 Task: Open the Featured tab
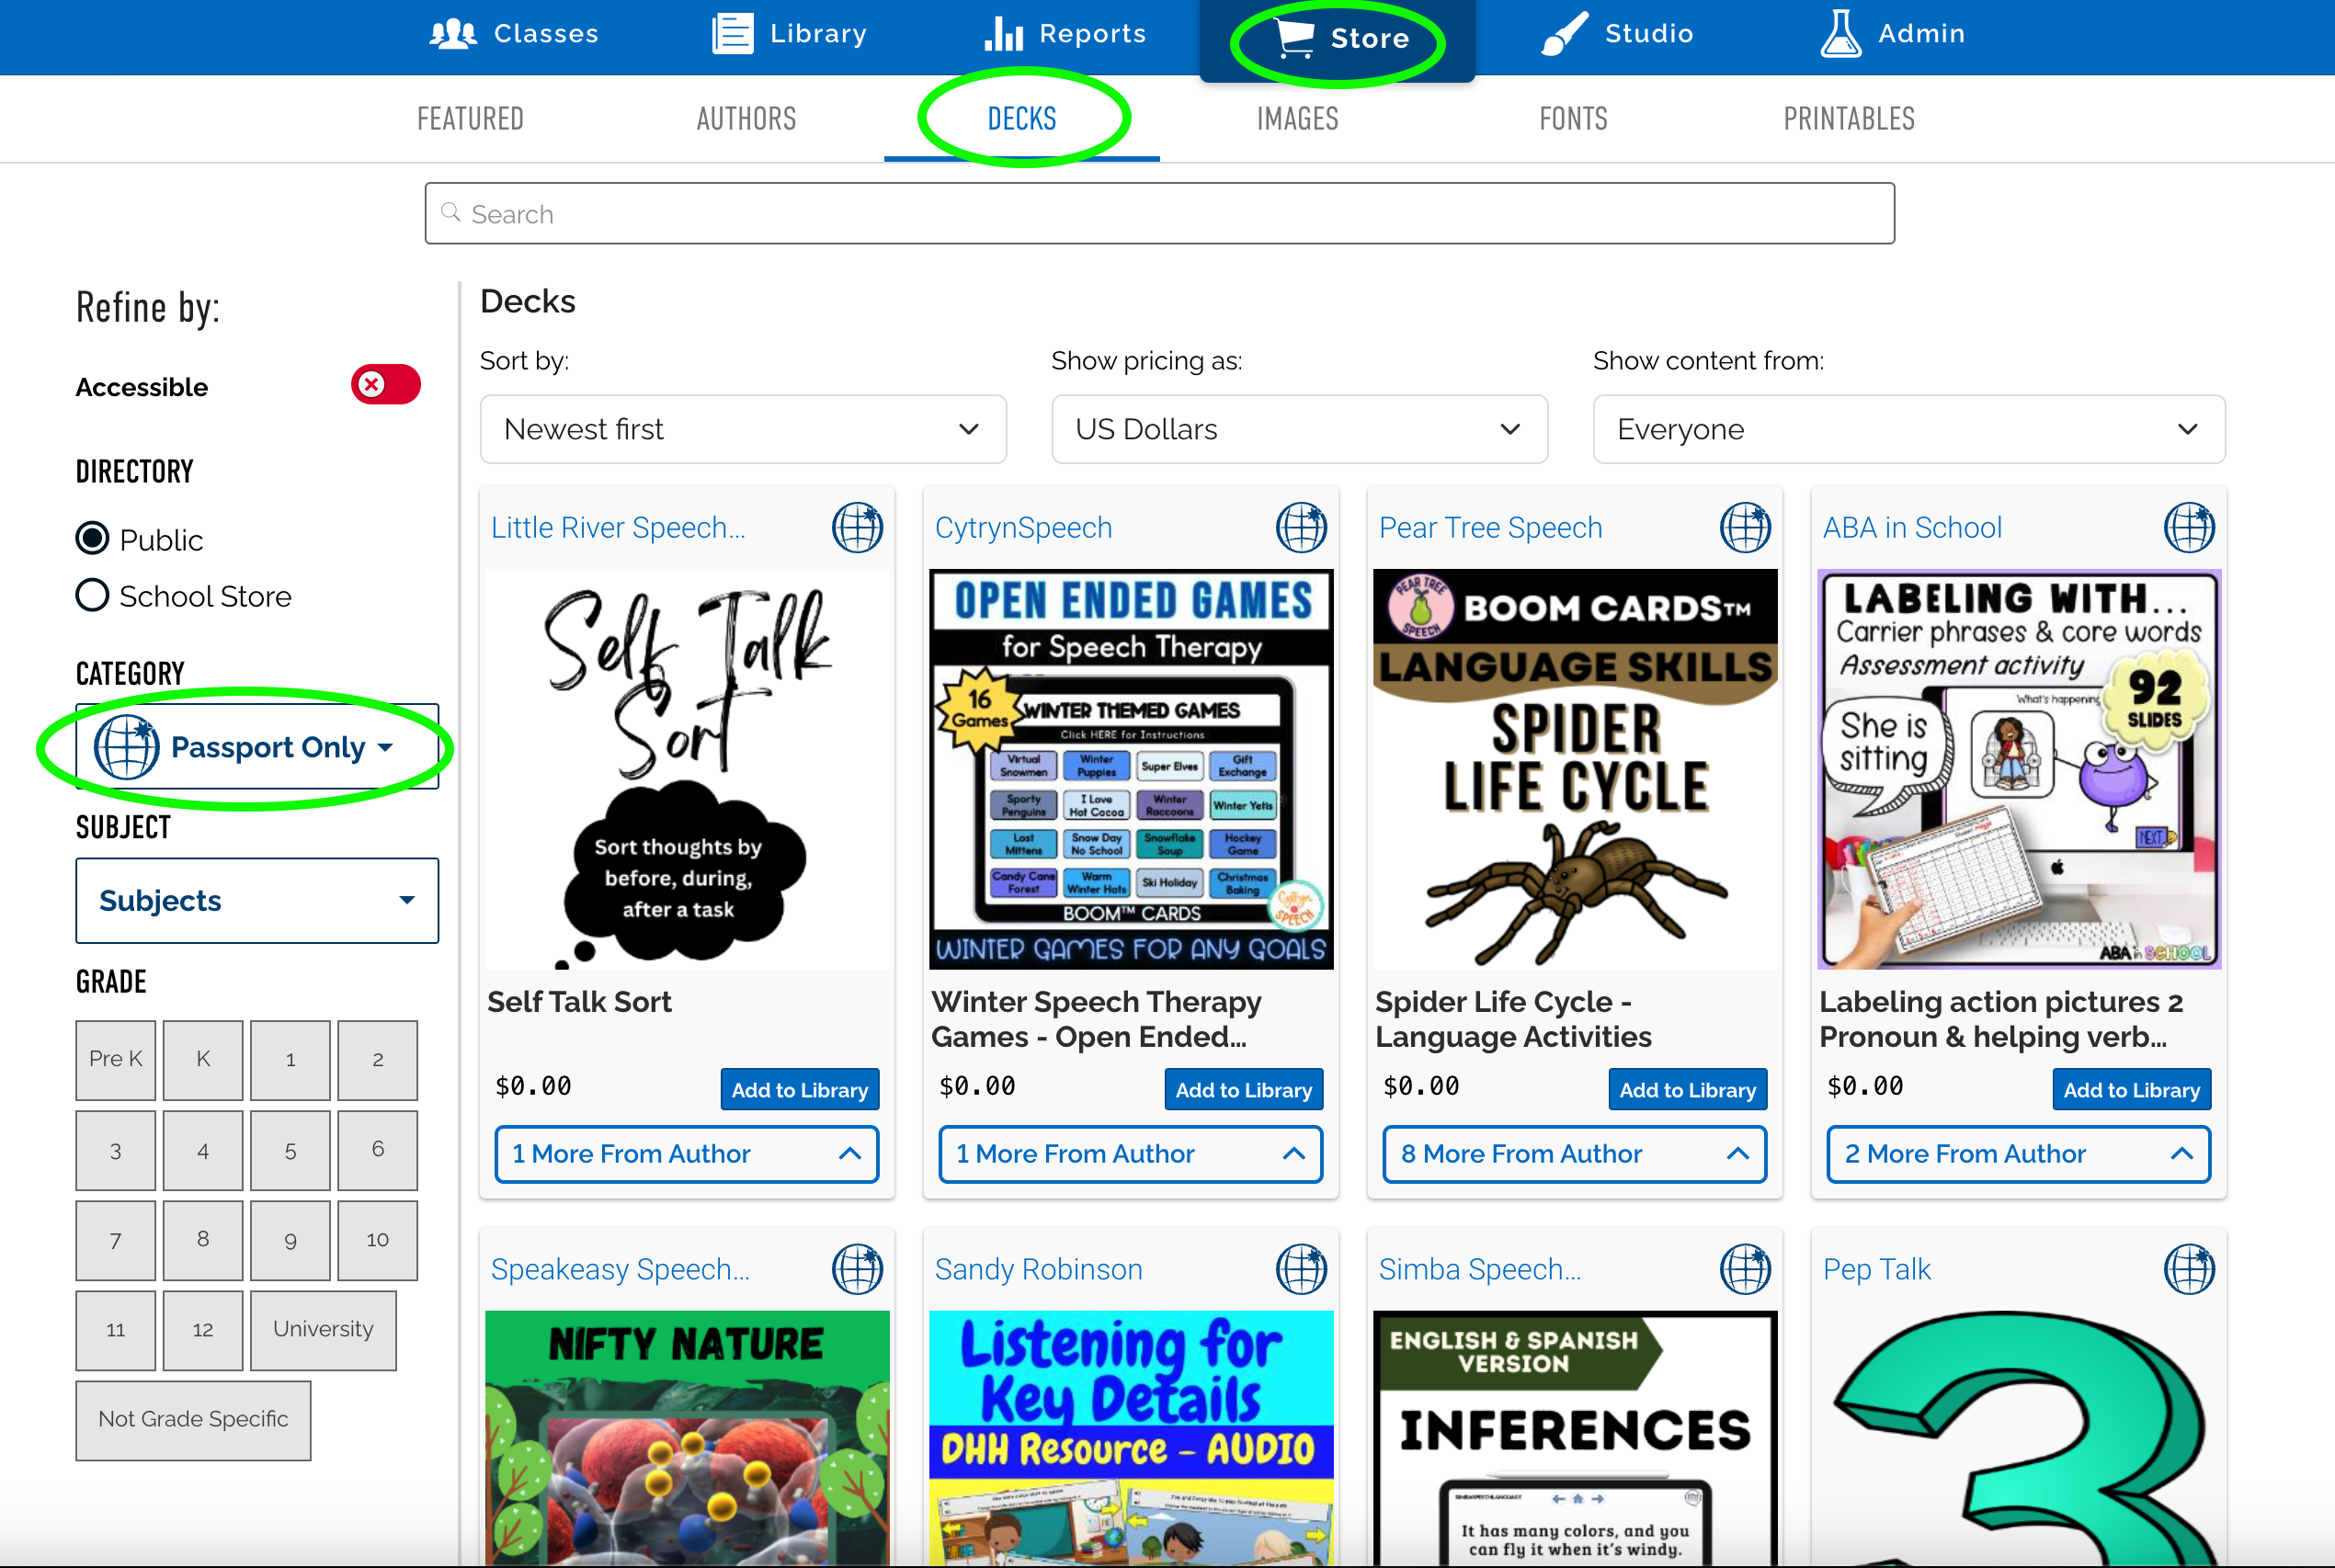pyautogui.click(x=470, y=119)
